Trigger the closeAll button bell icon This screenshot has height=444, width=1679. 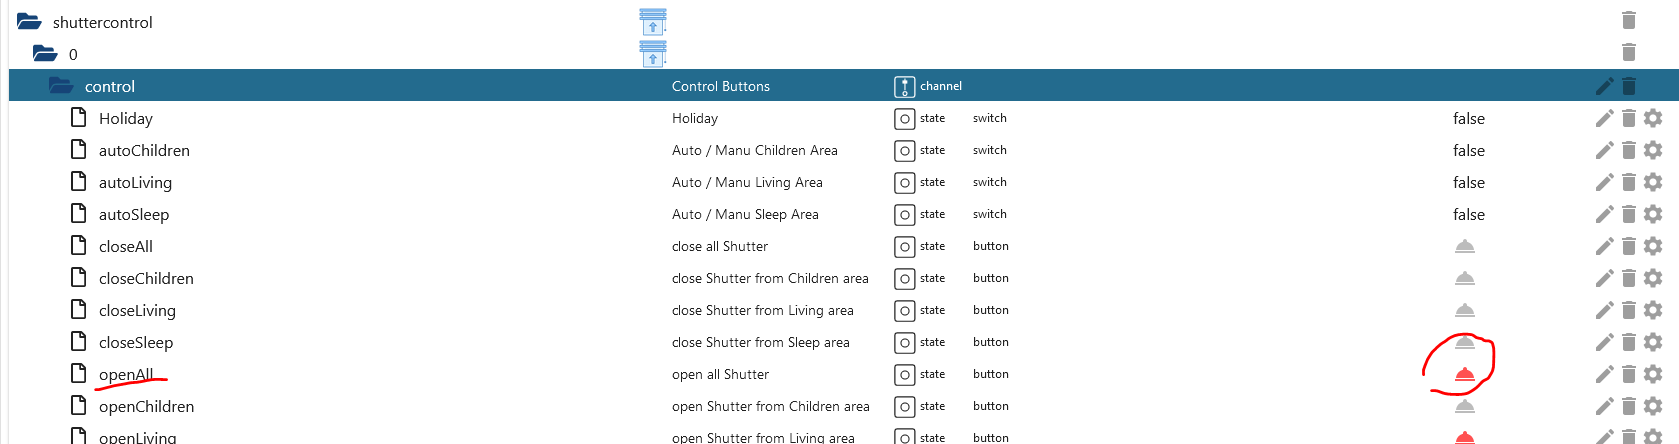tap(1464, 247)
